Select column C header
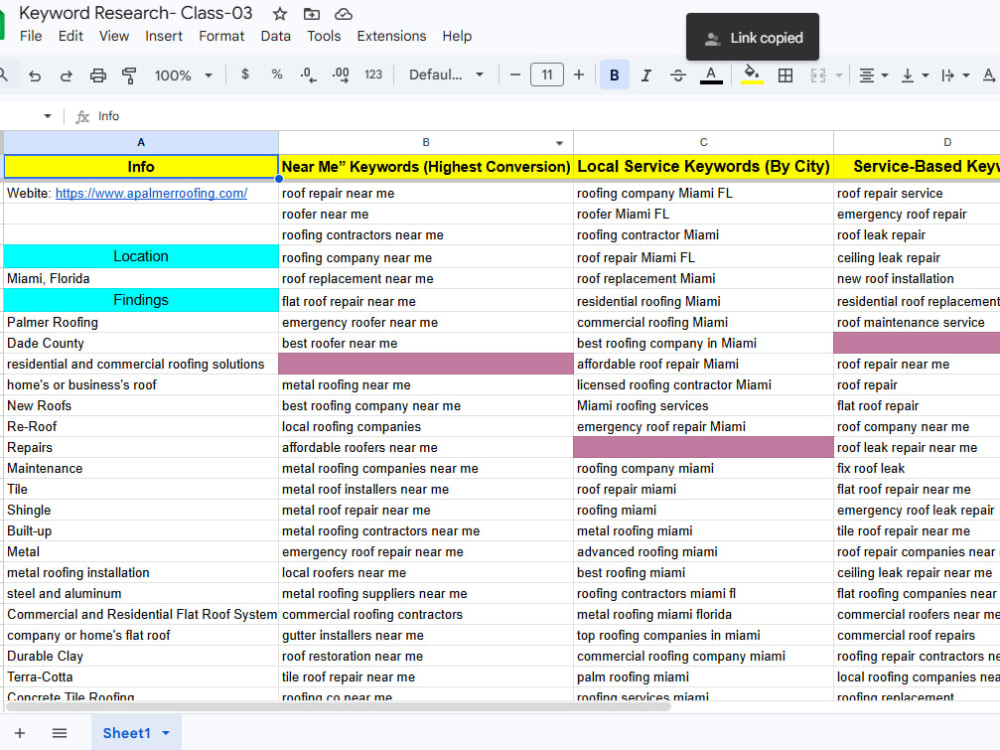 pos(703,142)
